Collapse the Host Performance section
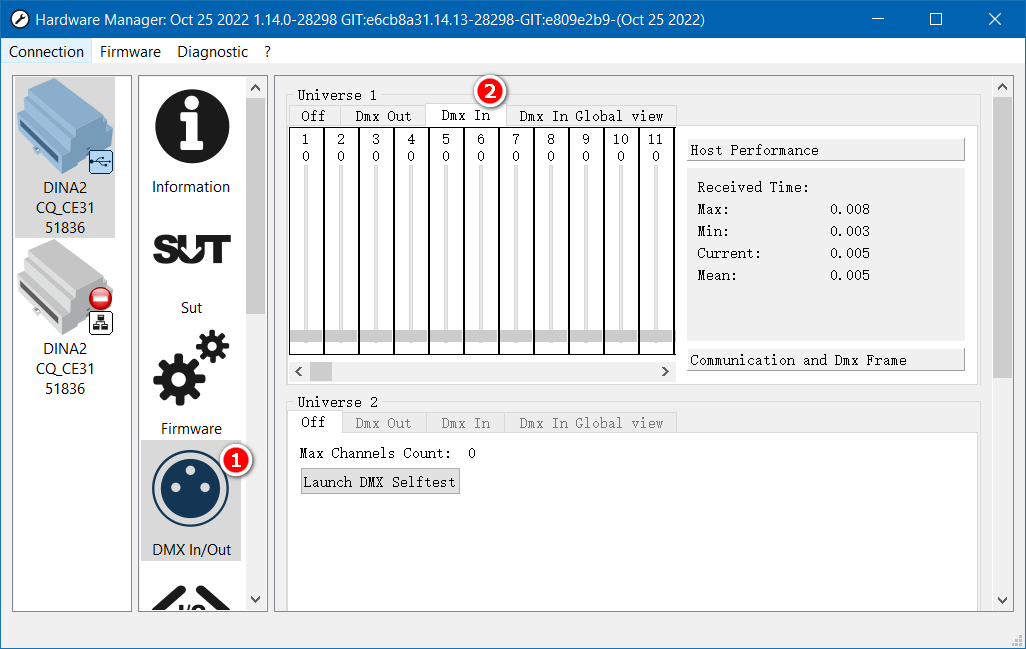The width and height of the screenshot is (1026, 649). tap(825, 150)
